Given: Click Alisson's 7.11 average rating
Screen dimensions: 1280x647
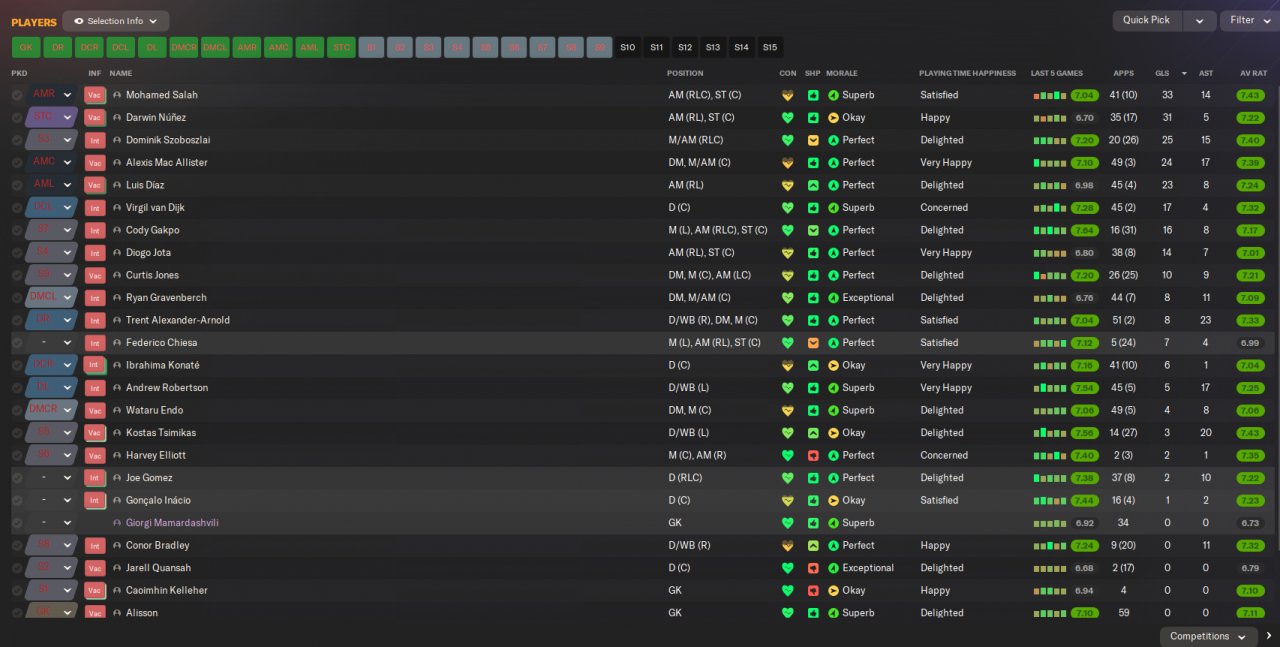Looking at the screenshot, I should (1250, 613).
